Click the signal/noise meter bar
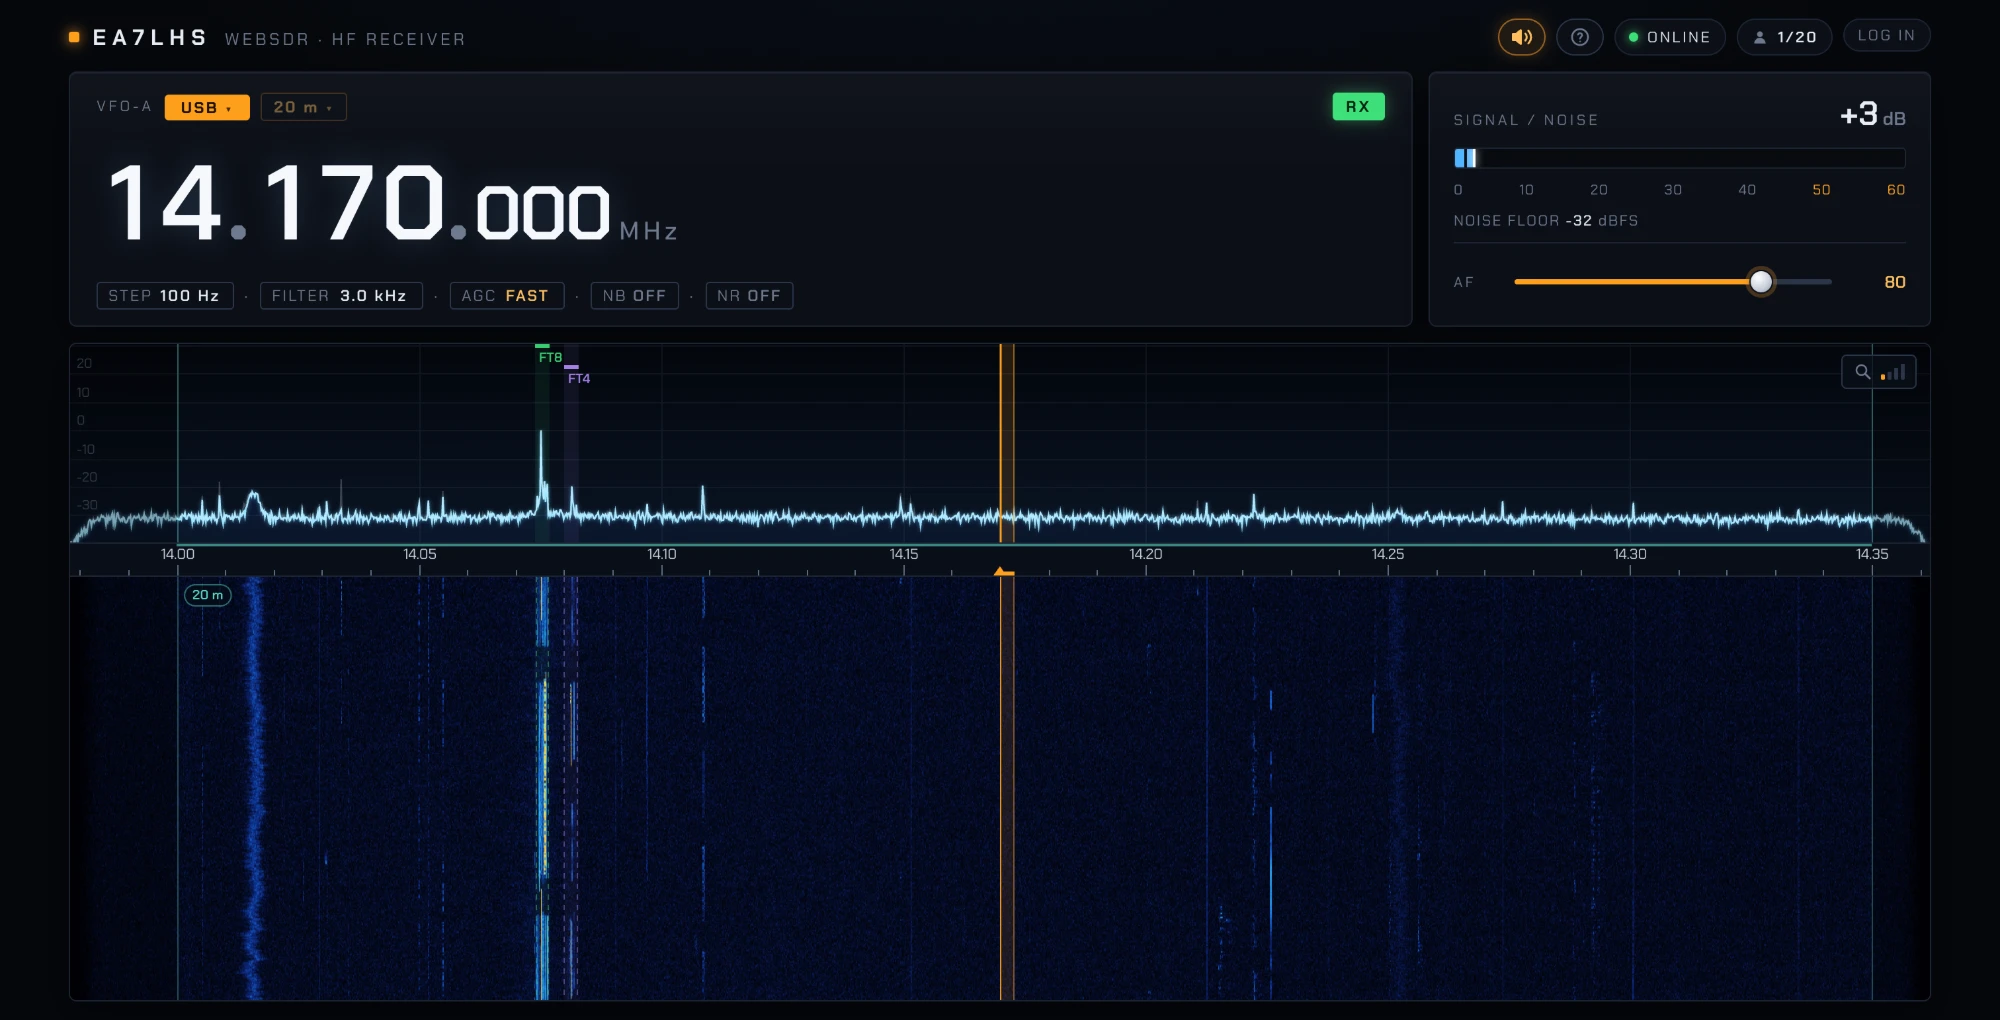This screenshot has width=2000, height=1020. [x=1679, y=158]
